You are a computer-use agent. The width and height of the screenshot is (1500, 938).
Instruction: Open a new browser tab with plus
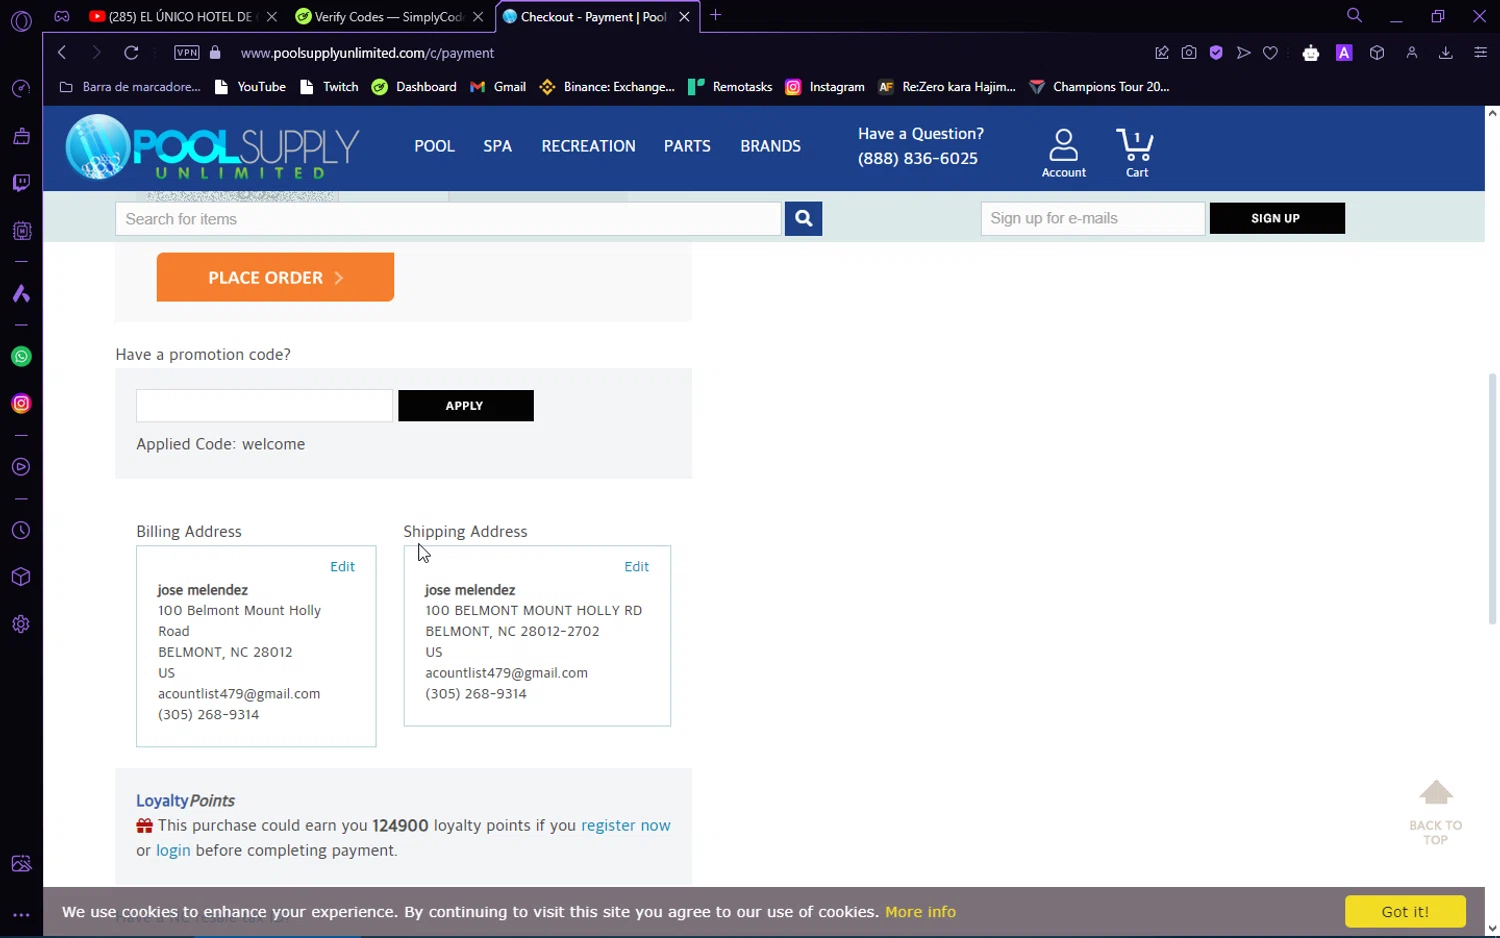[715, 16]
